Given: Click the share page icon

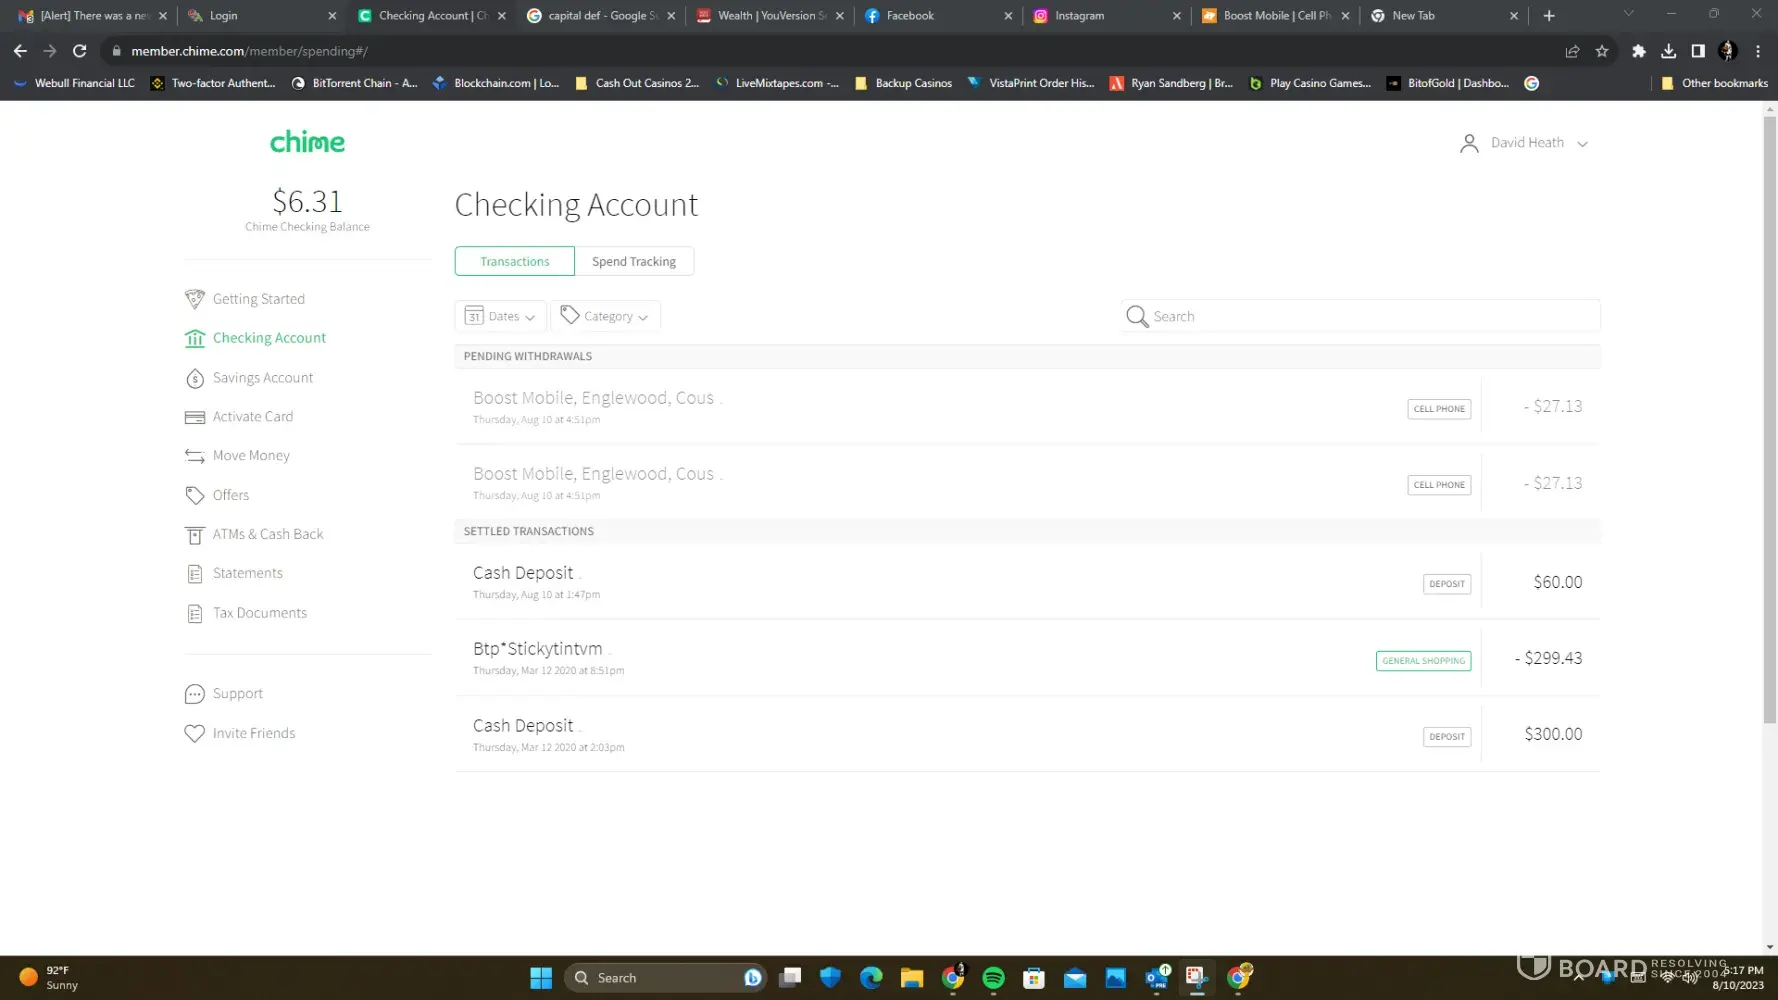Looking at the screenshot, I should pyautogui.click(x=1572, y=51).
